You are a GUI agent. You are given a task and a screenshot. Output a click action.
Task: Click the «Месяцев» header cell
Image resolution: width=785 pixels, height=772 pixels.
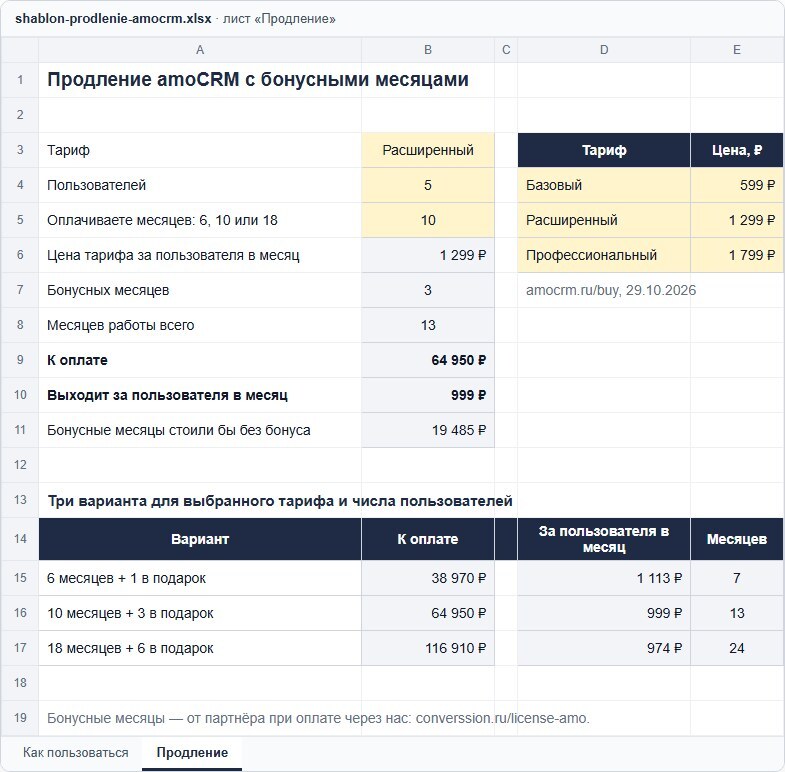click(x=737, y=539)
